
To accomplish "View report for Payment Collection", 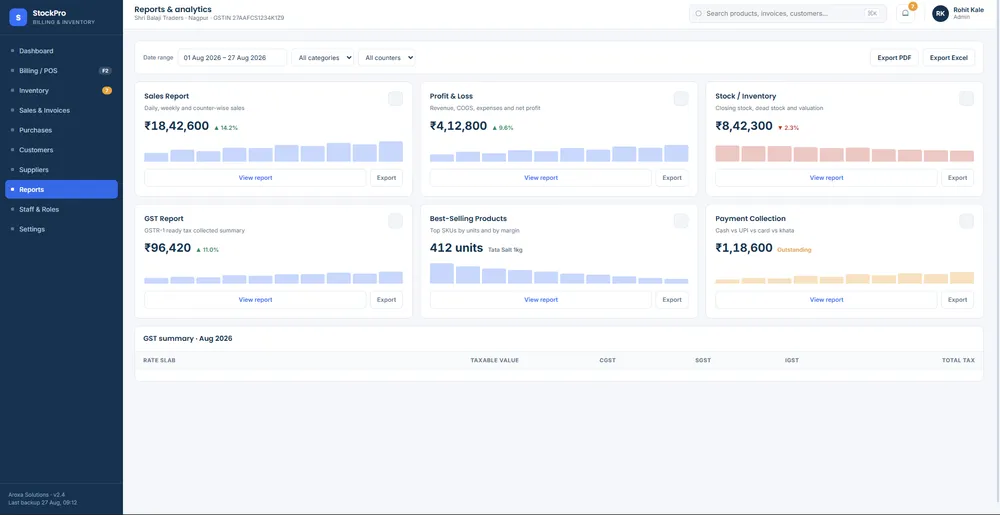I will 827,300.
